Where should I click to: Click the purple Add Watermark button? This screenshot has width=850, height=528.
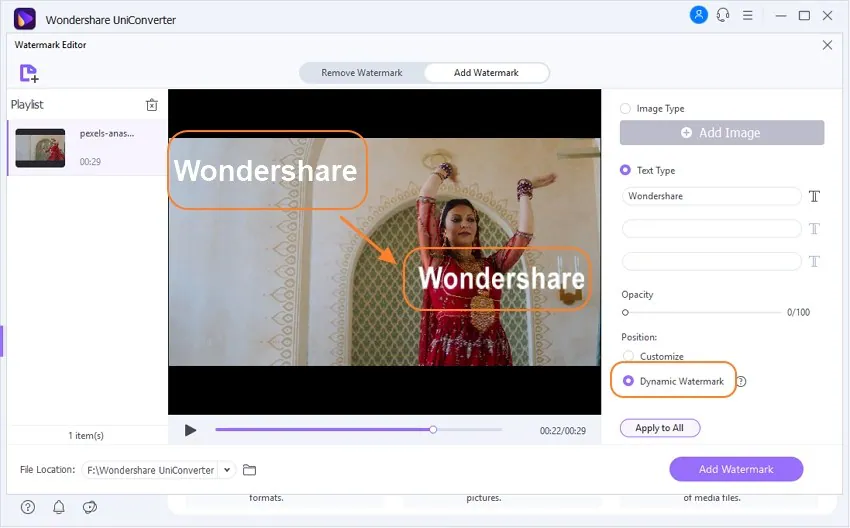pos(736,469)
